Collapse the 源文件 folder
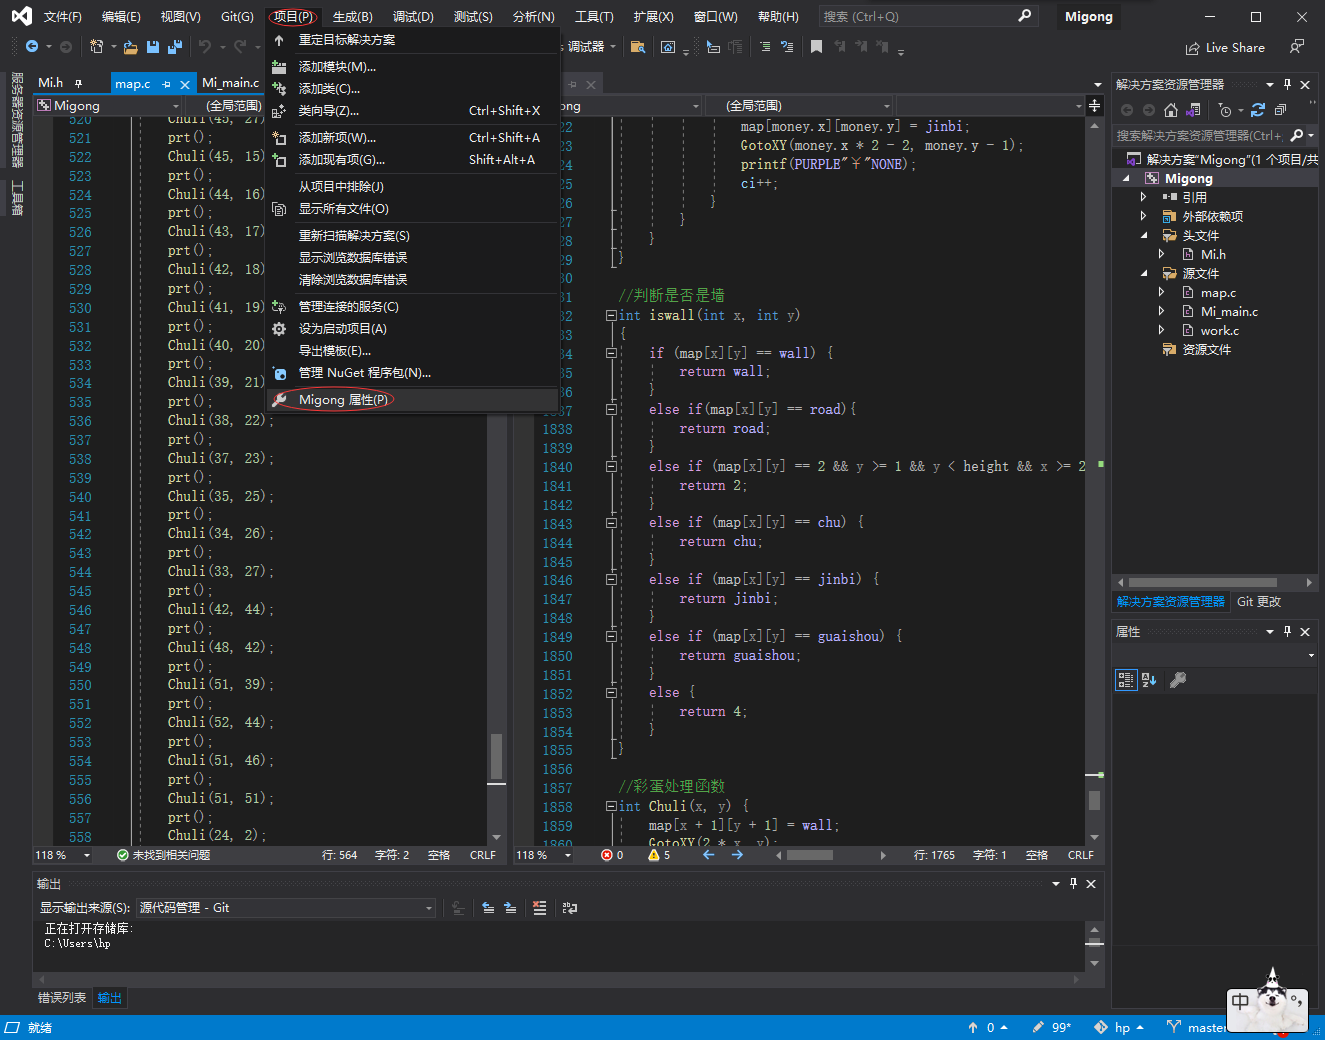1325x1040 pixels. [1144, 274]
